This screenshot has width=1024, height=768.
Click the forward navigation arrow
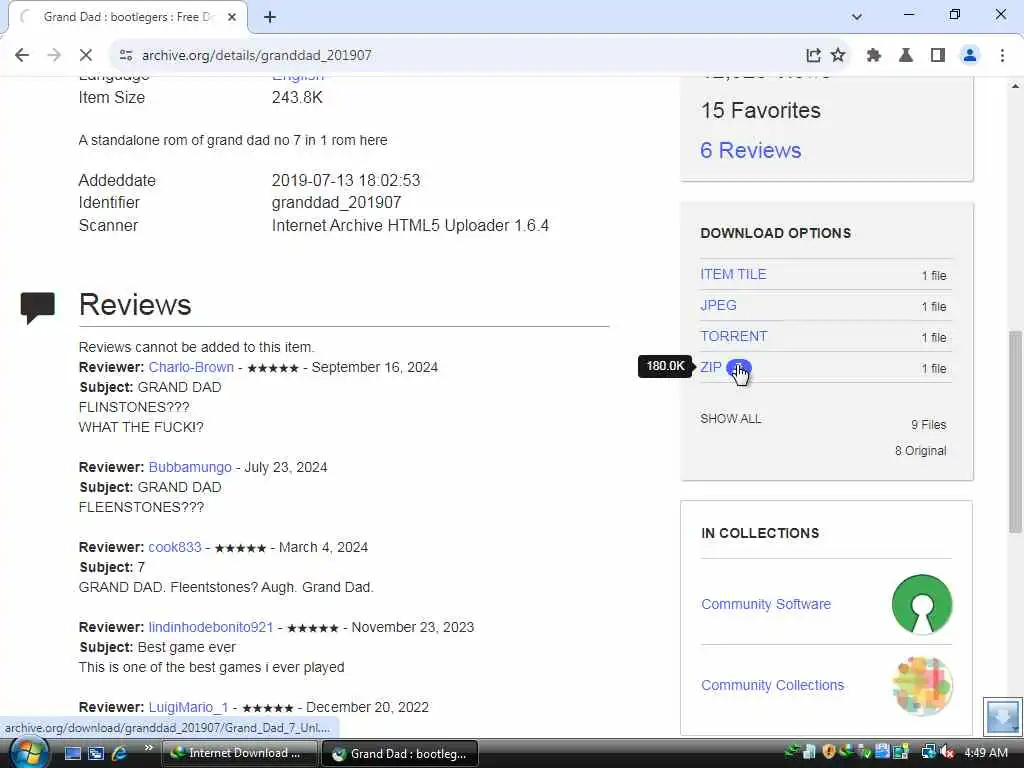pos(54,56)
